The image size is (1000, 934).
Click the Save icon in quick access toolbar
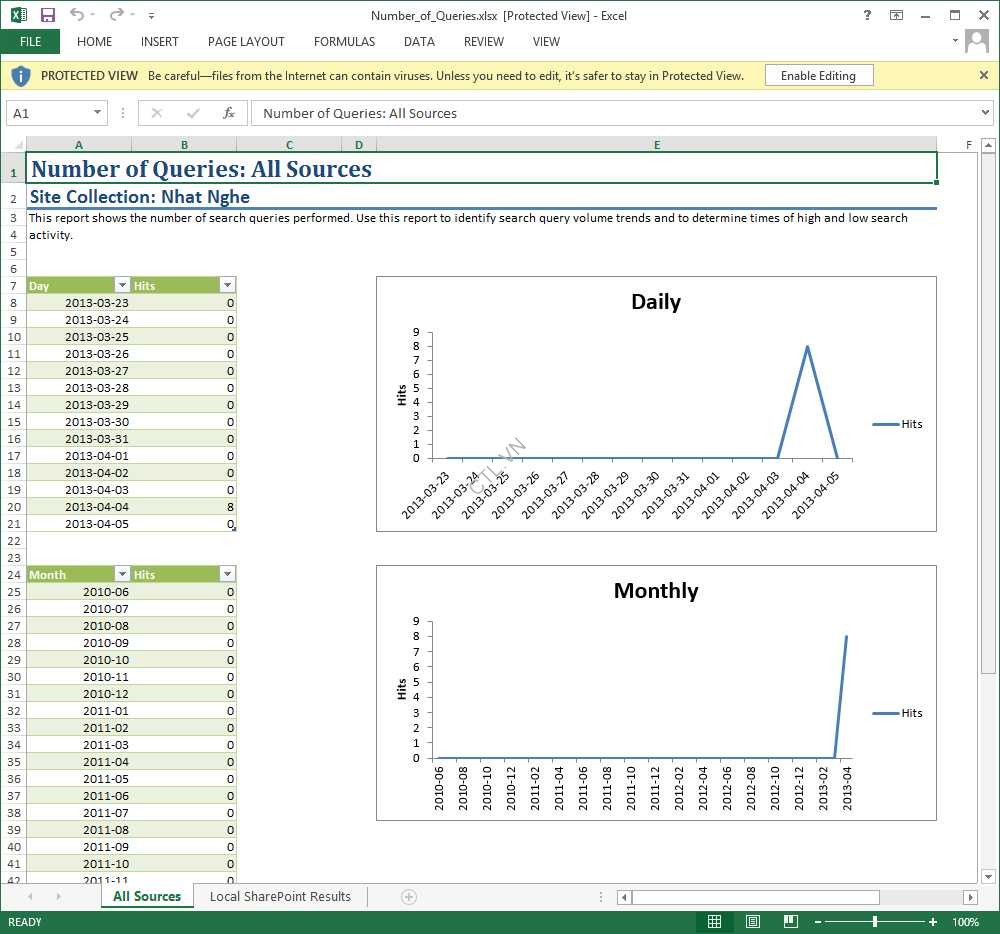point(47,15)
